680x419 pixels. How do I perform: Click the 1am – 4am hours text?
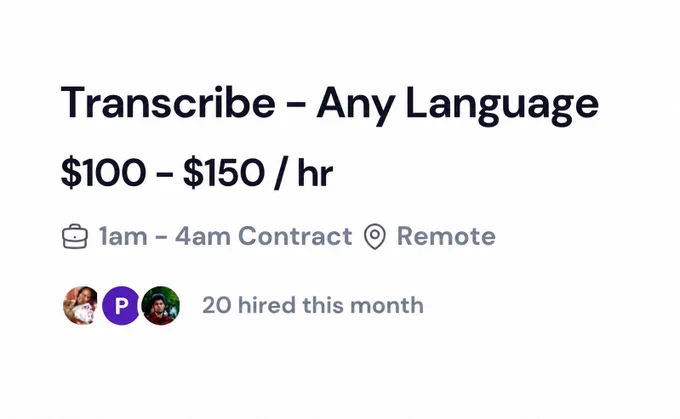point(165,236)
